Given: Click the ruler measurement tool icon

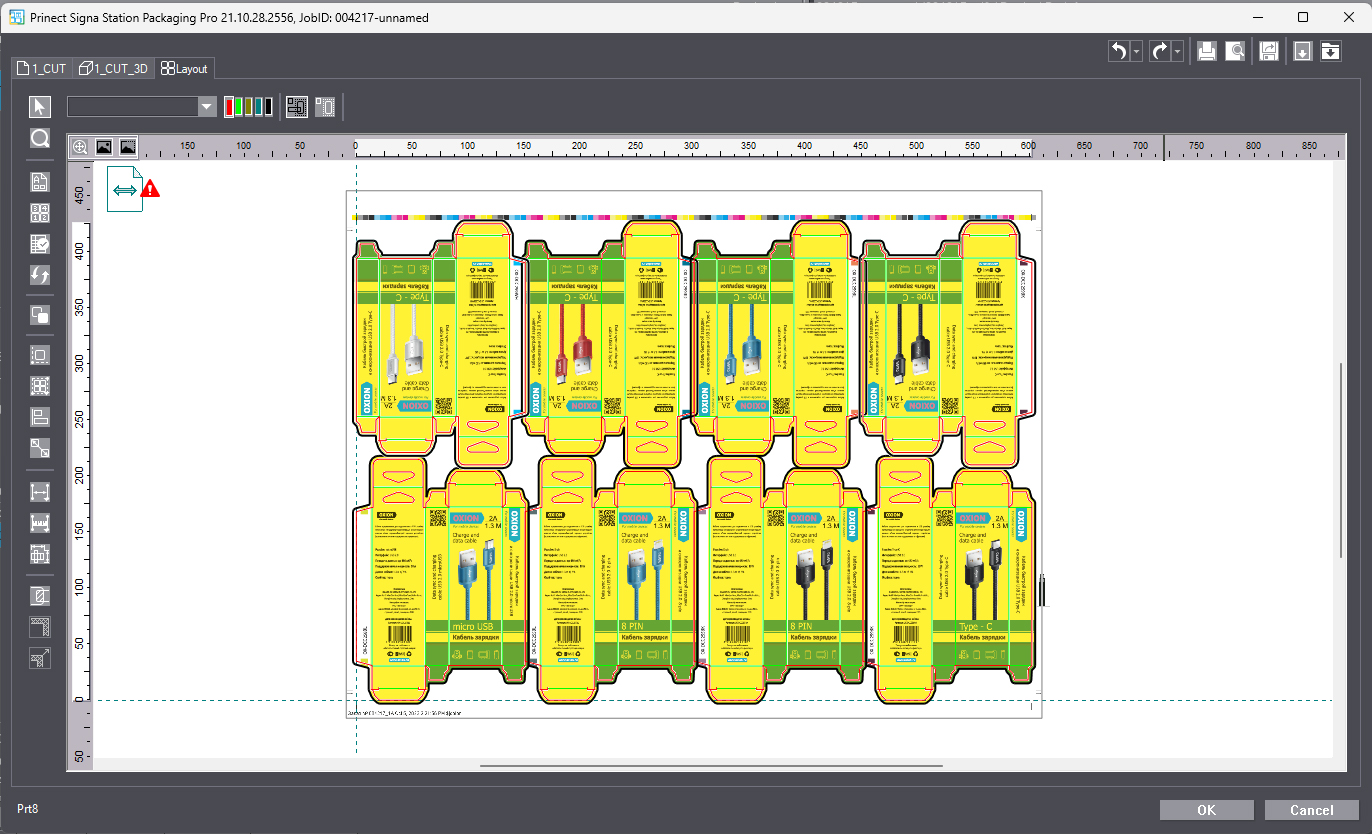Looking at the screenshot, I should click(40, 523).
